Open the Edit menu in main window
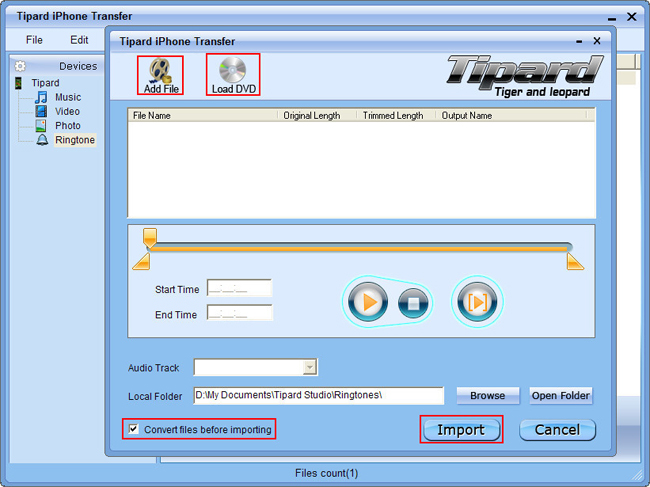Screen dimensions: 650x487 tap(79, 40)
